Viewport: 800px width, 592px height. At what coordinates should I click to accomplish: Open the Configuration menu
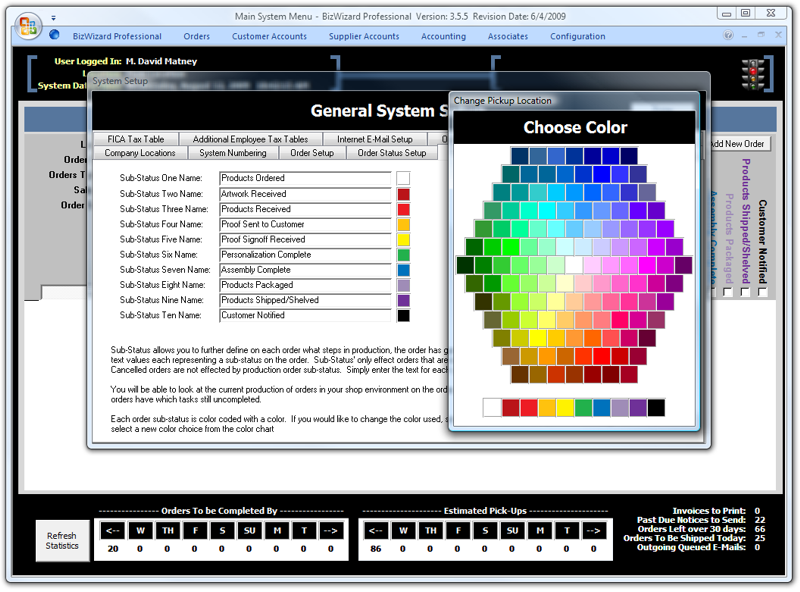click(x=578, y=36)
